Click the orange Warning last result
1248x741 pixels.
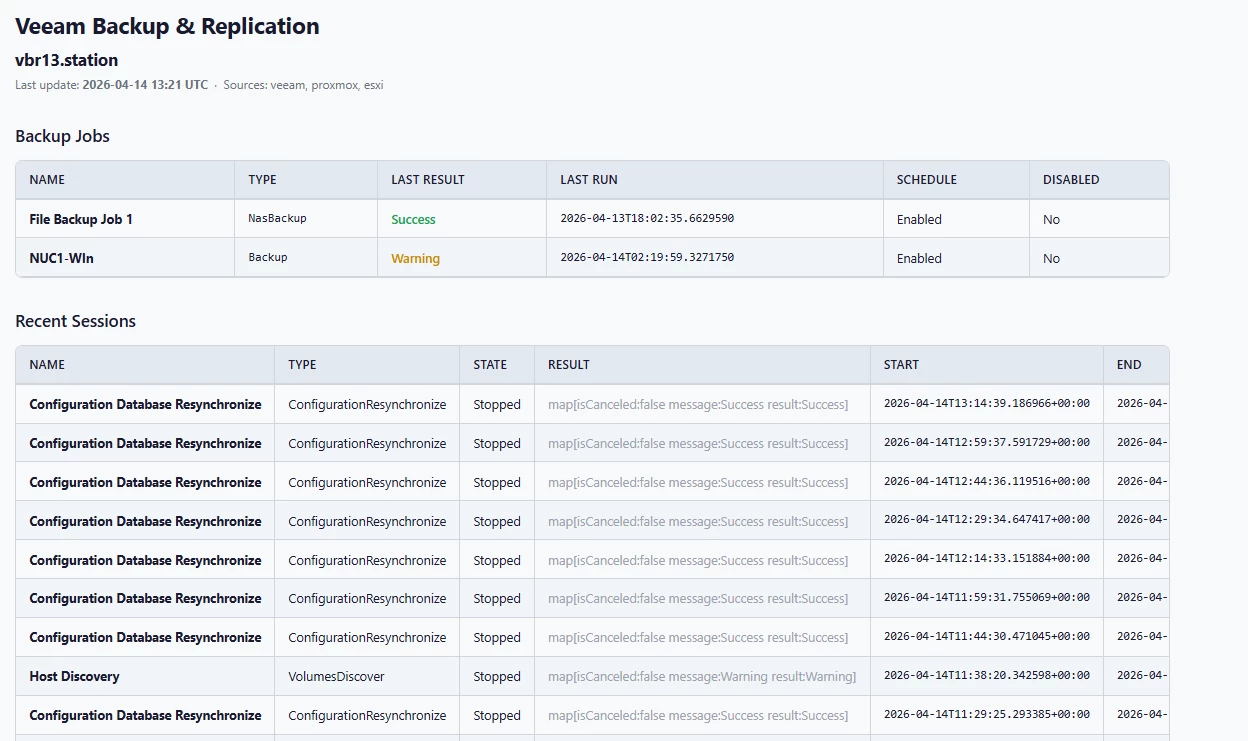415,258
